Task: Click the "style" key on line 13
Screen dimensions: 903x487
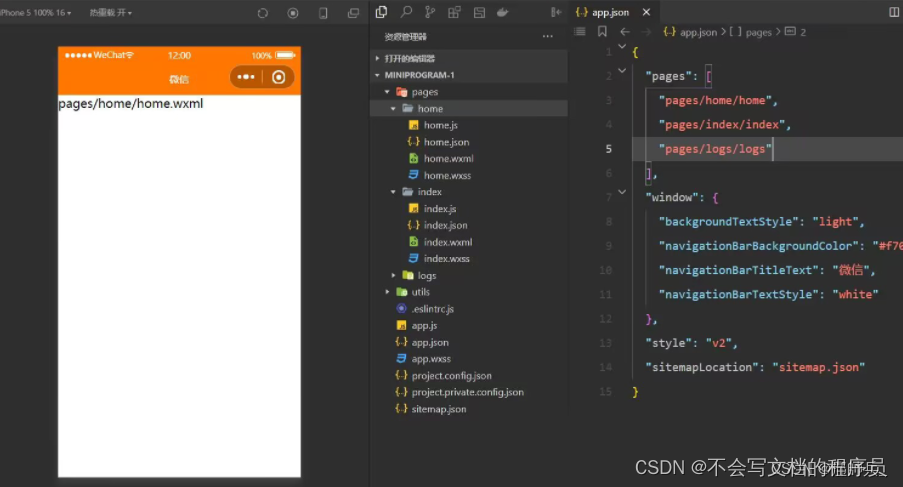Action: [668, 343]
